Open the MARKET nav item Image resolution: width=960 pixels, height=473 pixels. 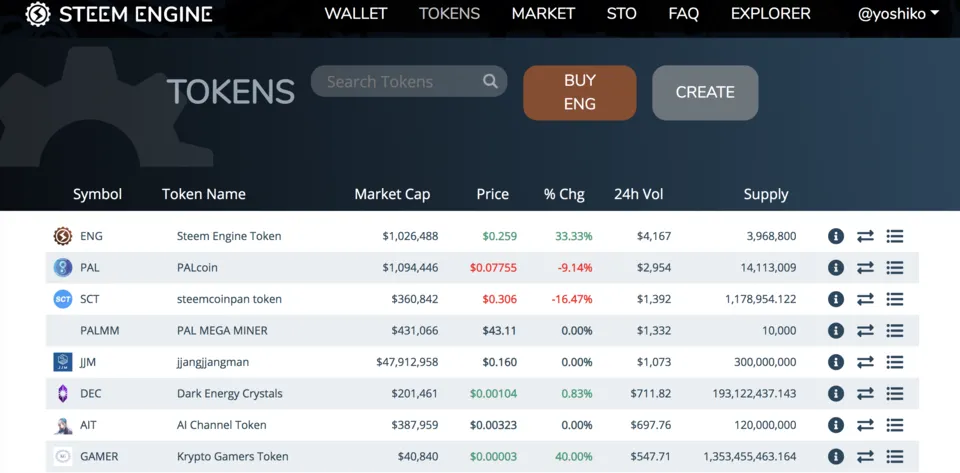(543, 13)
